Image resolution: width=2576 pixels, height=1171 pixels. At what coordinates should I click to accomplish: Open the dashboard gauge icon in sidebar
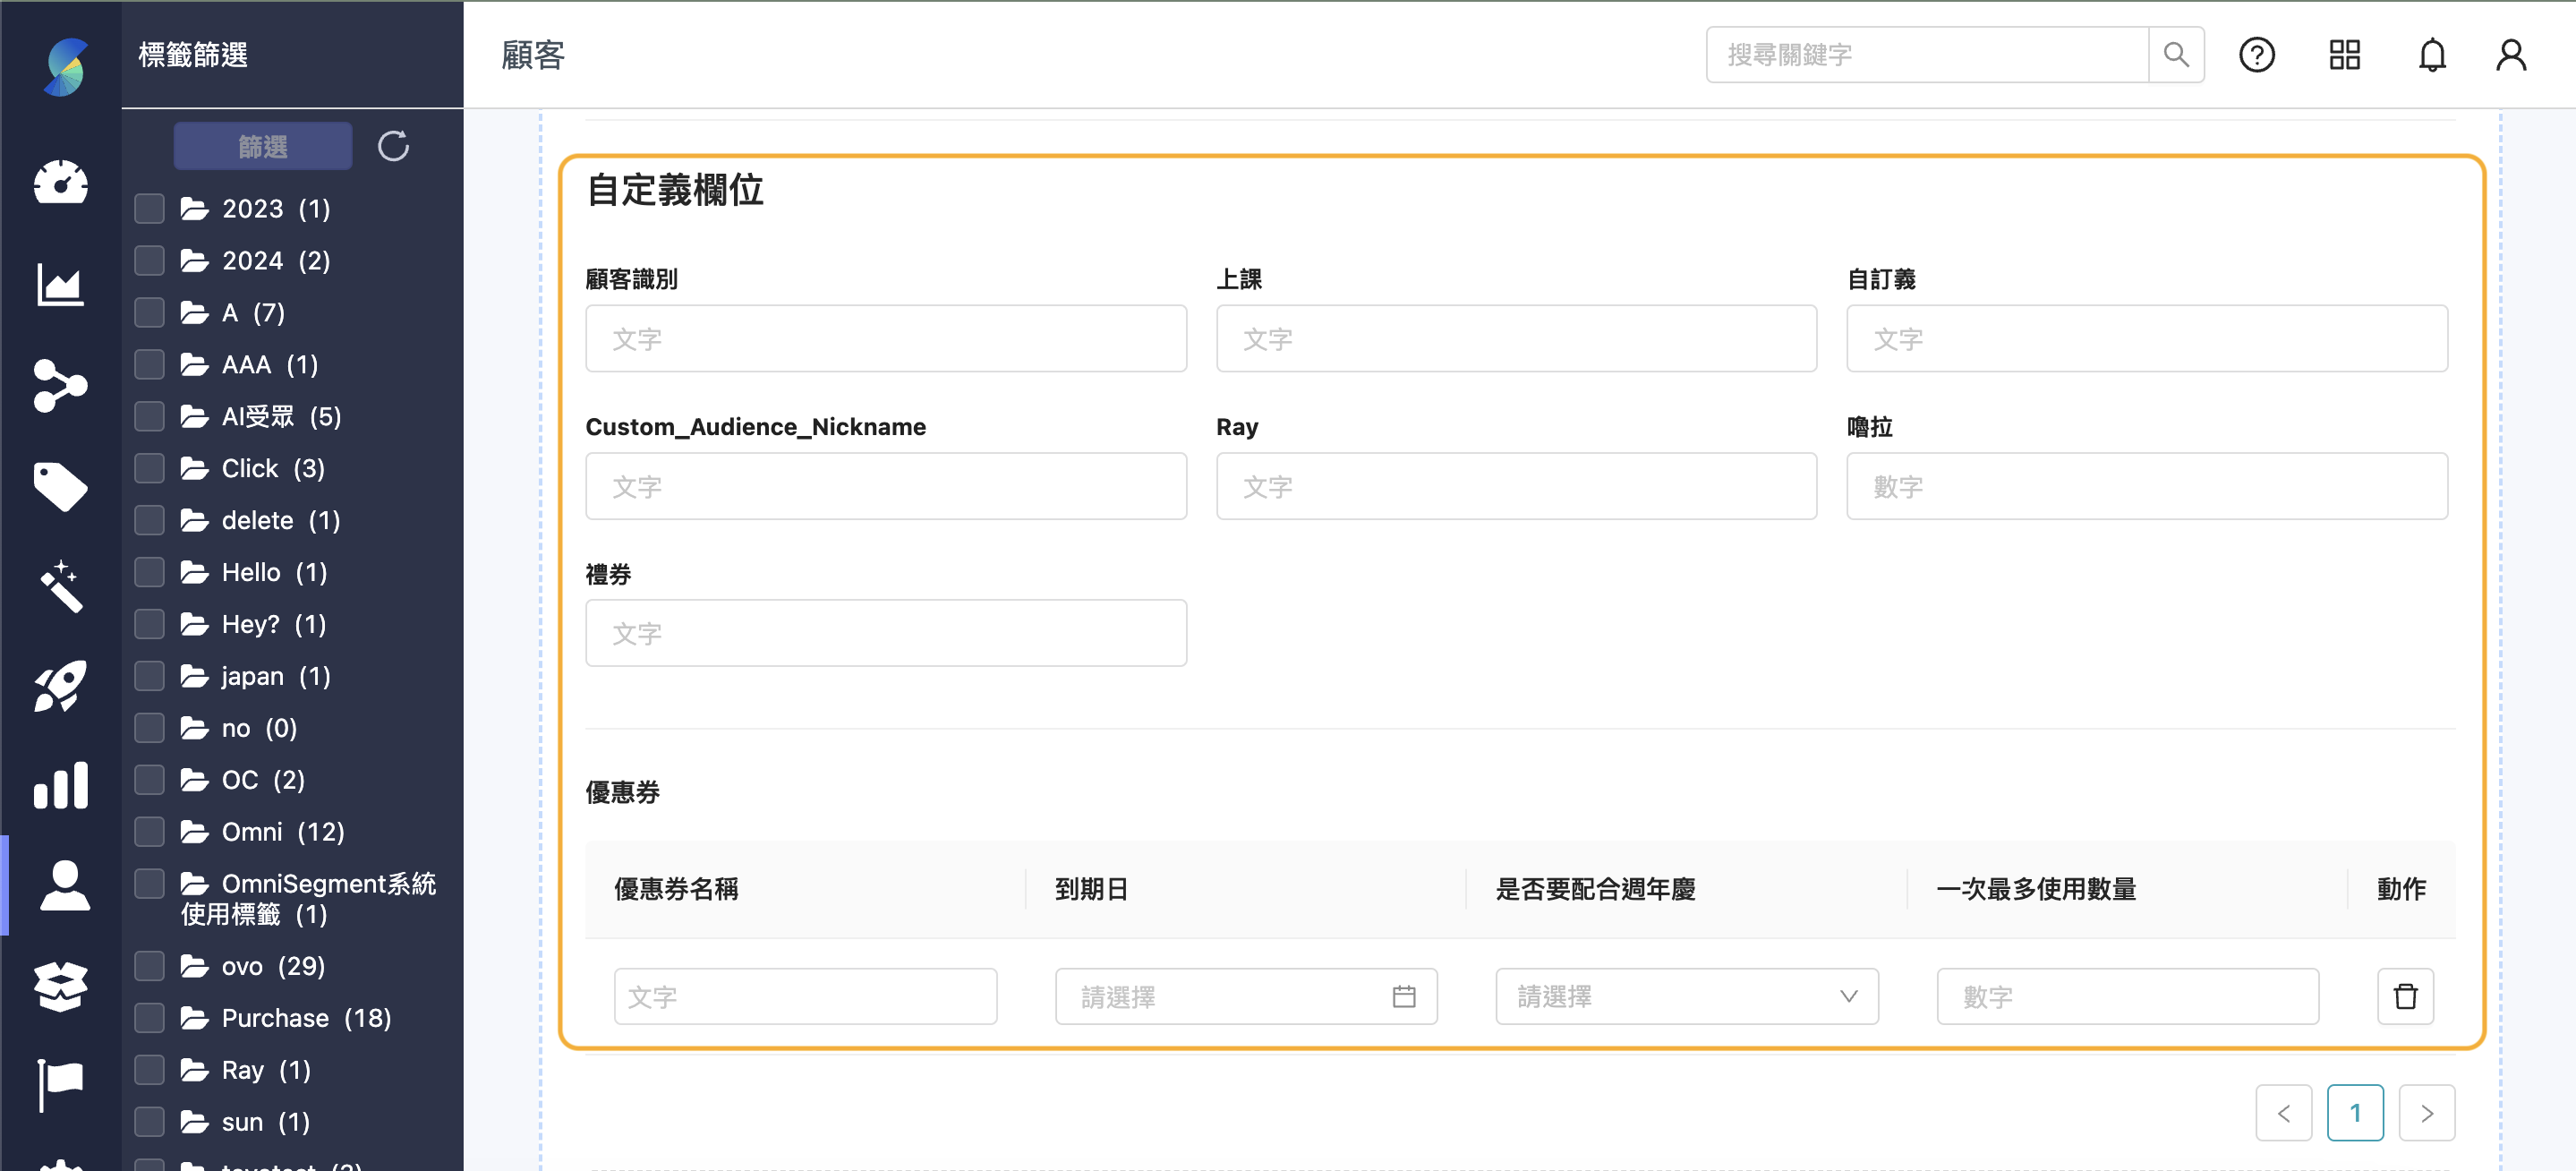[x=60, y=183]
